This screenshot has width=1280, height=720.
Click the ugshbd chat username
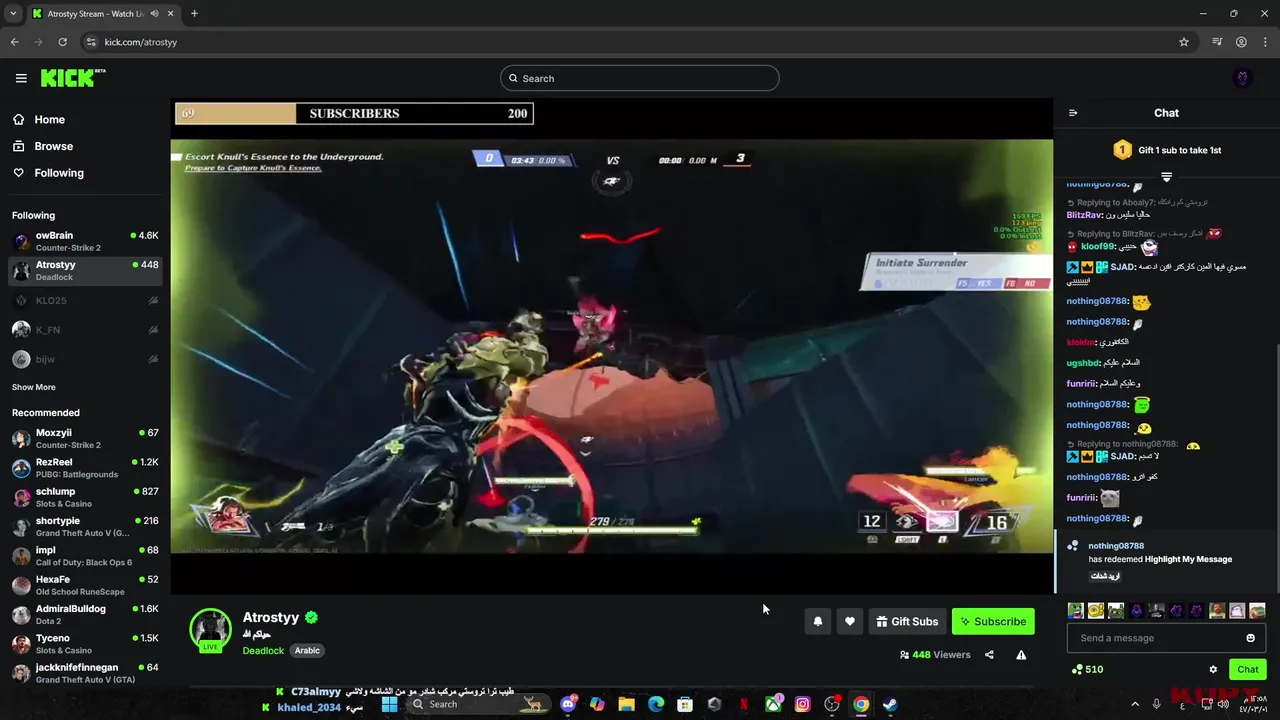point(1083,363)
